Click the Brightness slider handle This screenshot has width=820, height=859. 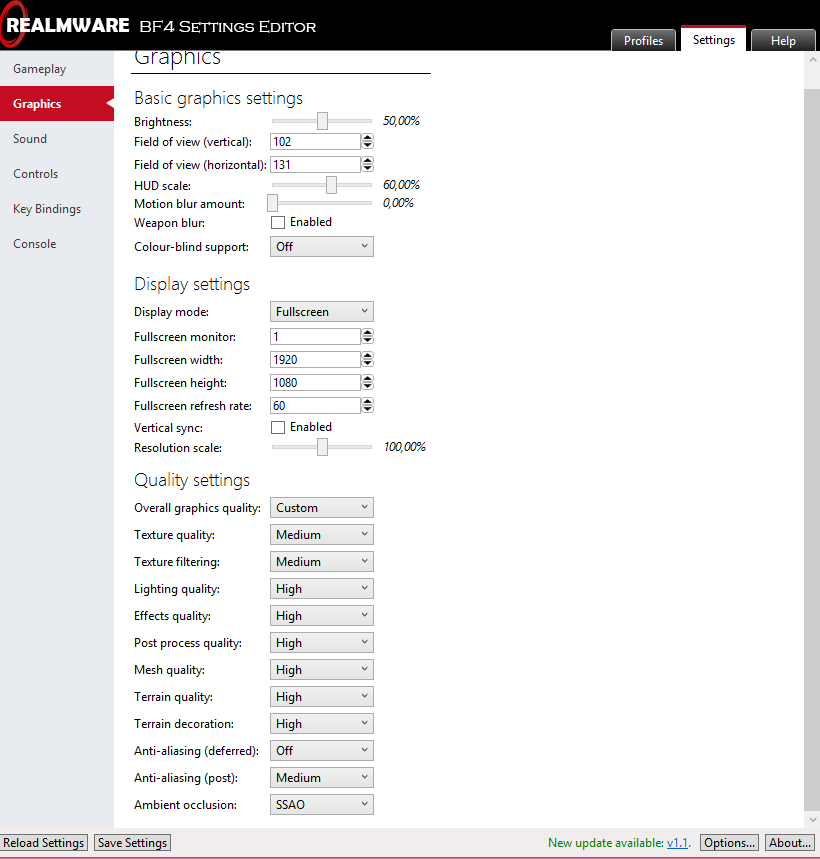323,121
